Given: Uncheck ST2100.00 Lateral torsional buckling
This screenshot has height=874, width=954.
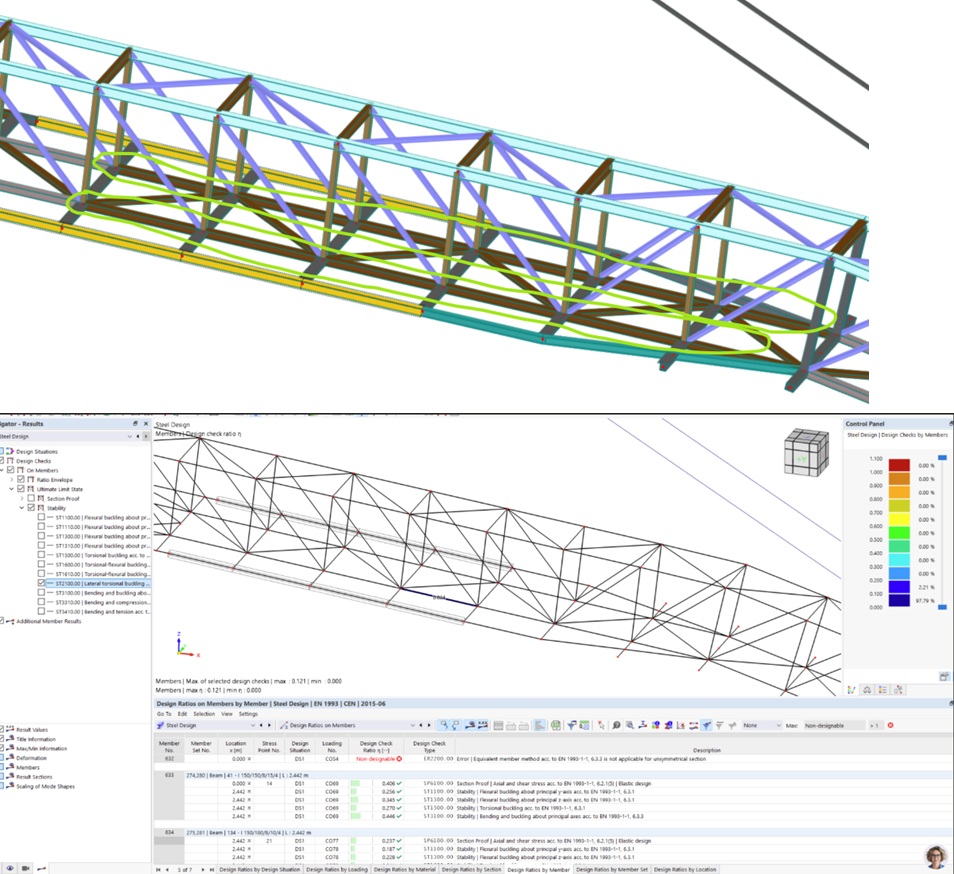Looking at the screenshot, I should point(41,583).
